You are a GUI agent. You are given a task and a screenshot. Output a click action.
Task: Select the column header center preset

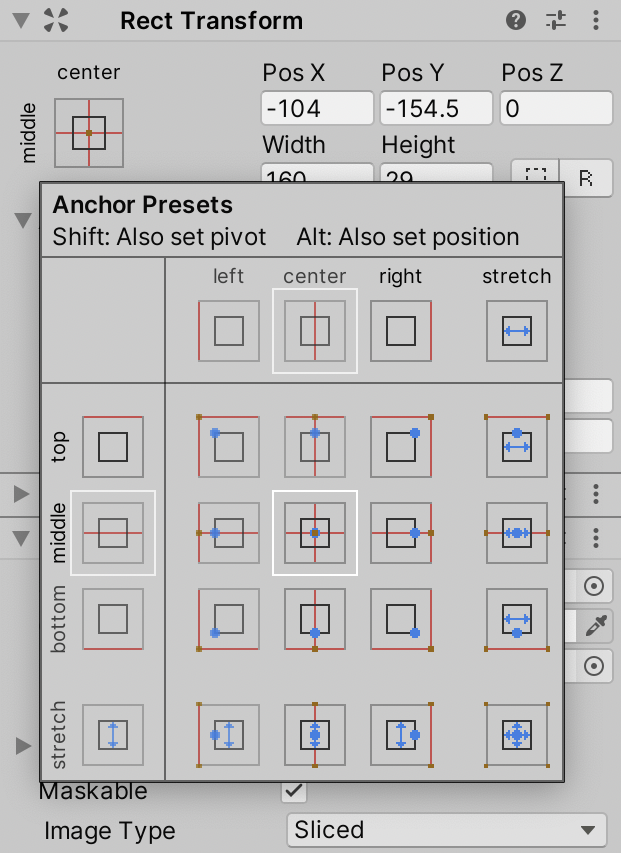point(315,331)
